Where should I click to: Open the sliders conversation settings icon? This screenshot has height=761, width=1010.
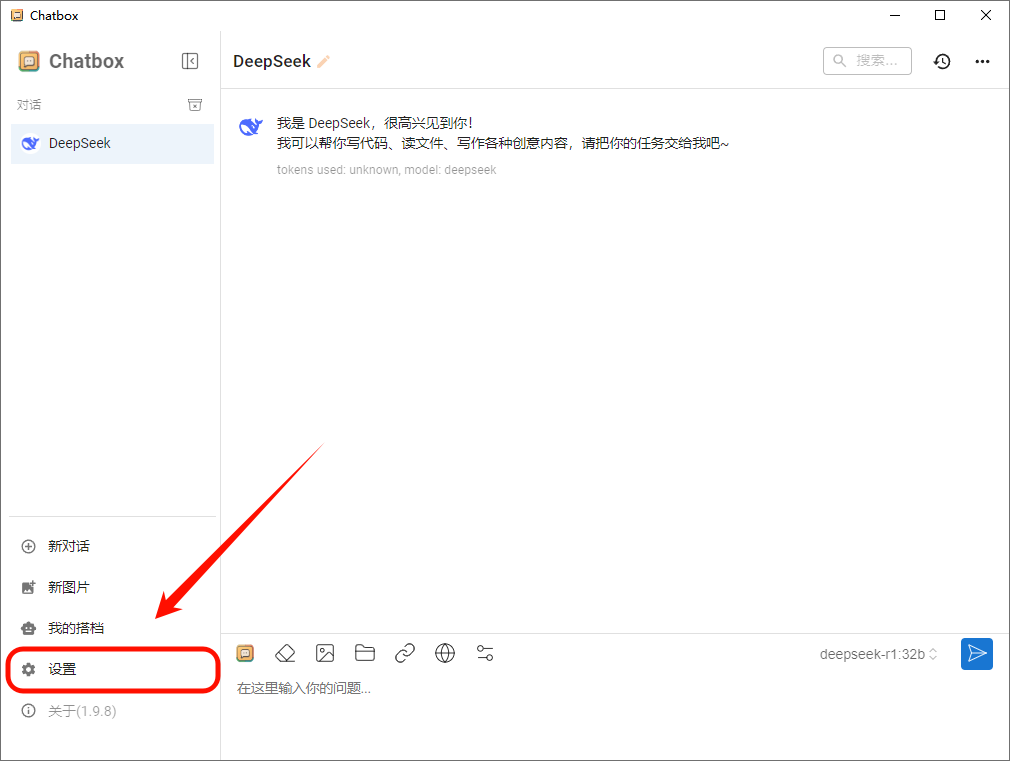pyautogui.click(x=485, y=653)
